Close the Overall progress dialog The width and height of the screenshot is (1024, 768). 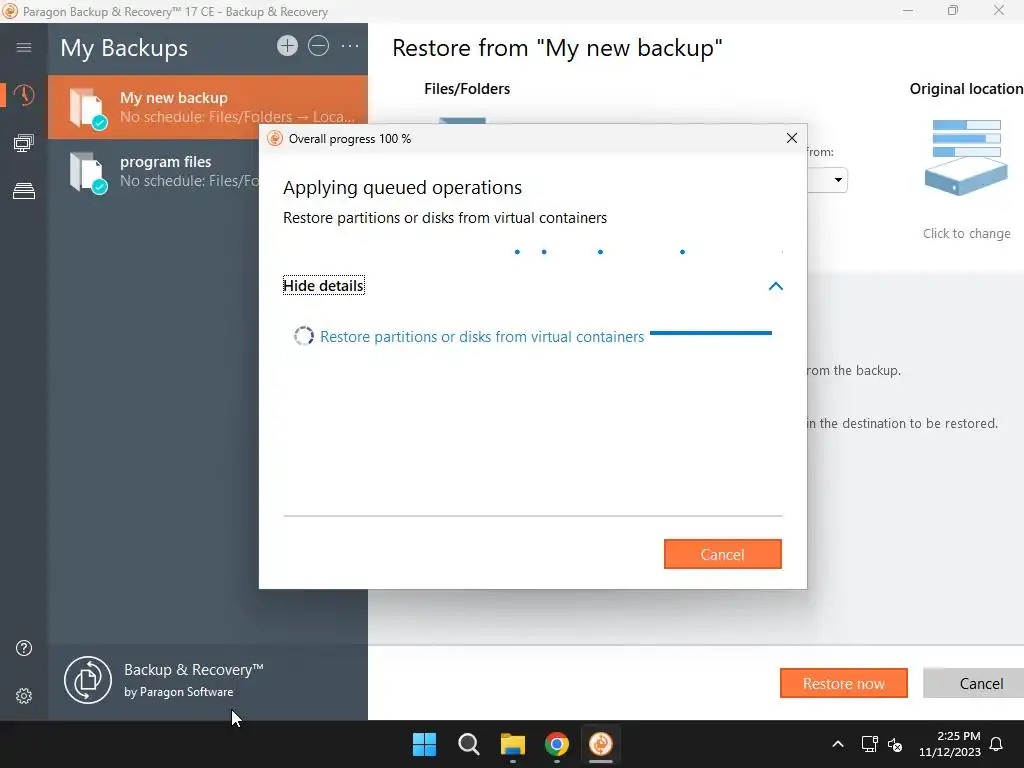pyautogui.click(x=792, y=138)
